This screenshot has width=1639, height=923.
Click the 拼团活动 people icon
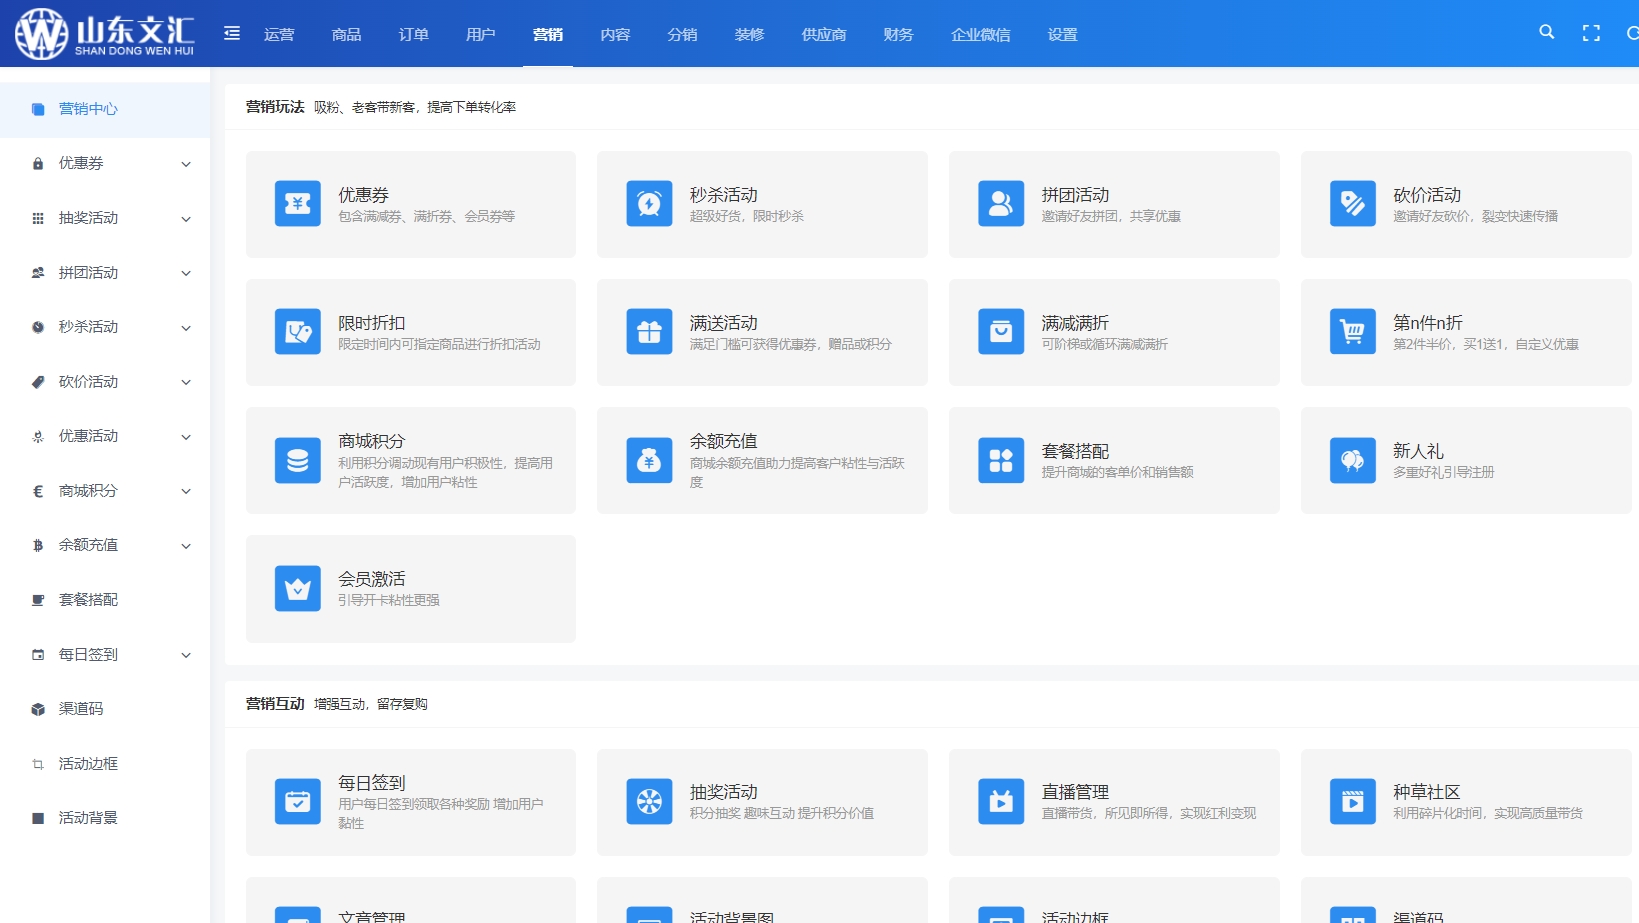(x=1001, y=204)
